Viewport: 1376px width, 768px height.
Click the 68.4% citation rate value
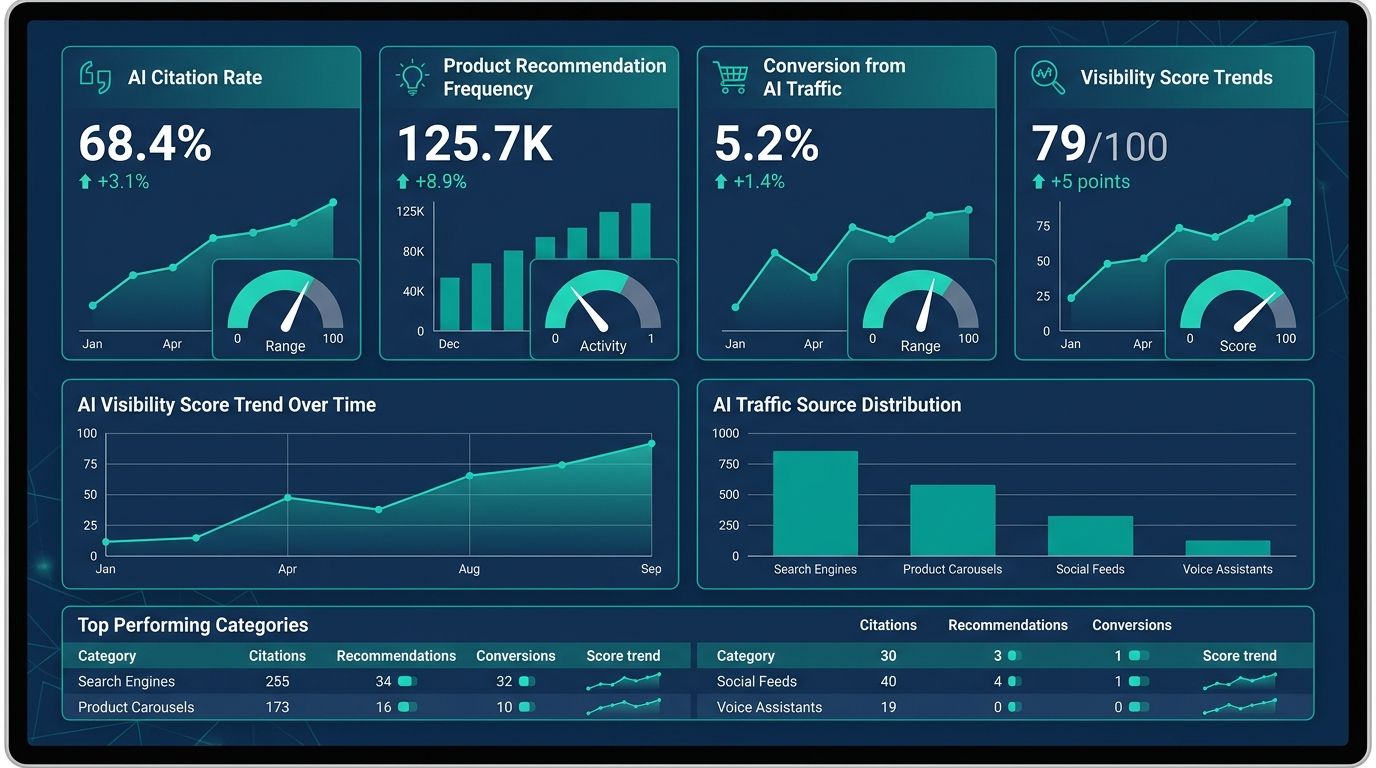coord(145,144)
